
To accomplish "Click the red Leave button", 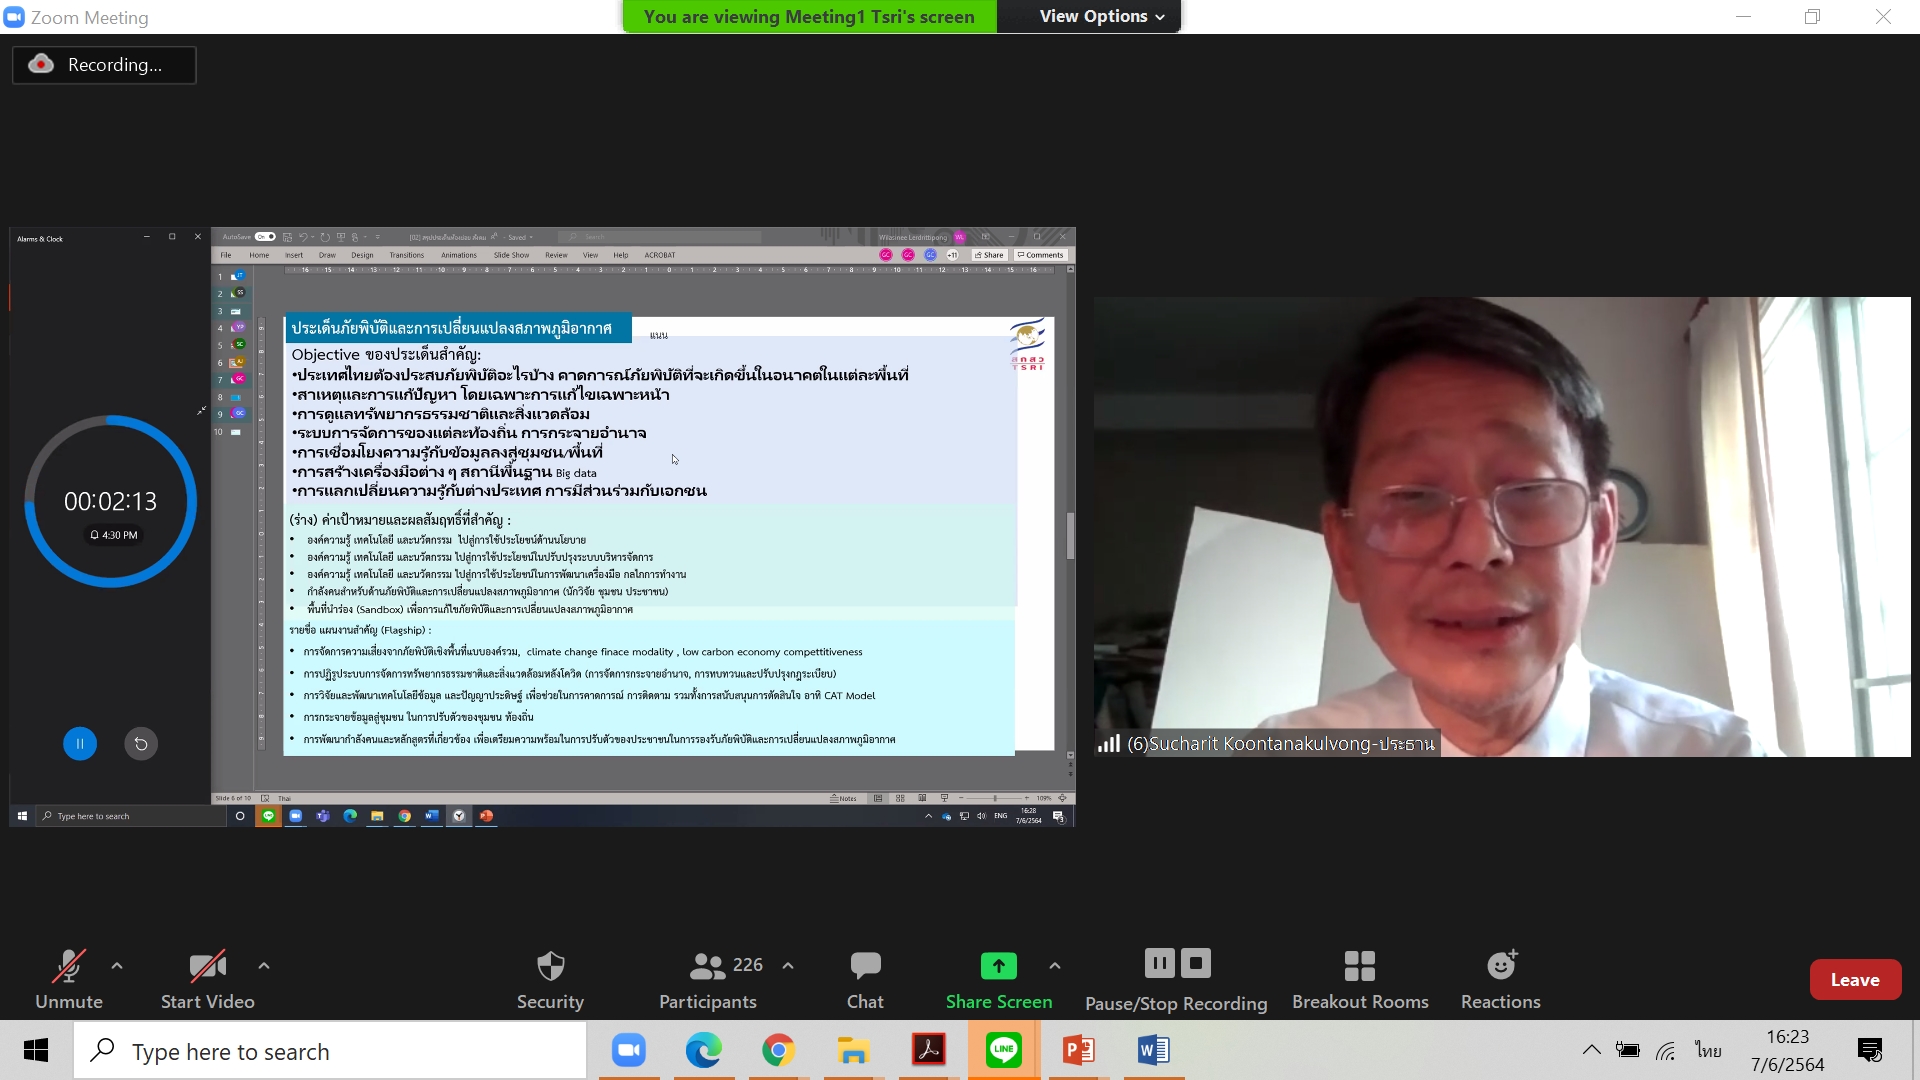I will point(1855,980).
